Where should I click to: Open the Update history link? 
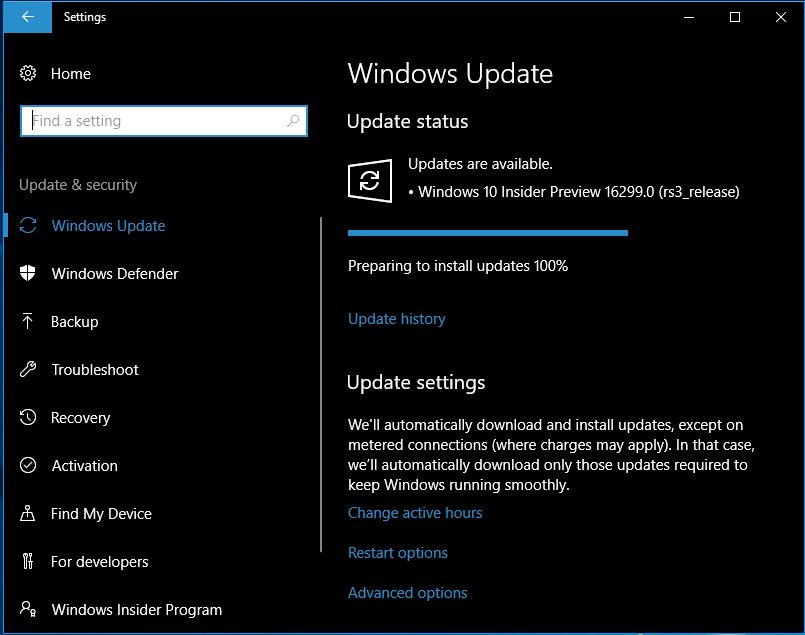(396, 319)
